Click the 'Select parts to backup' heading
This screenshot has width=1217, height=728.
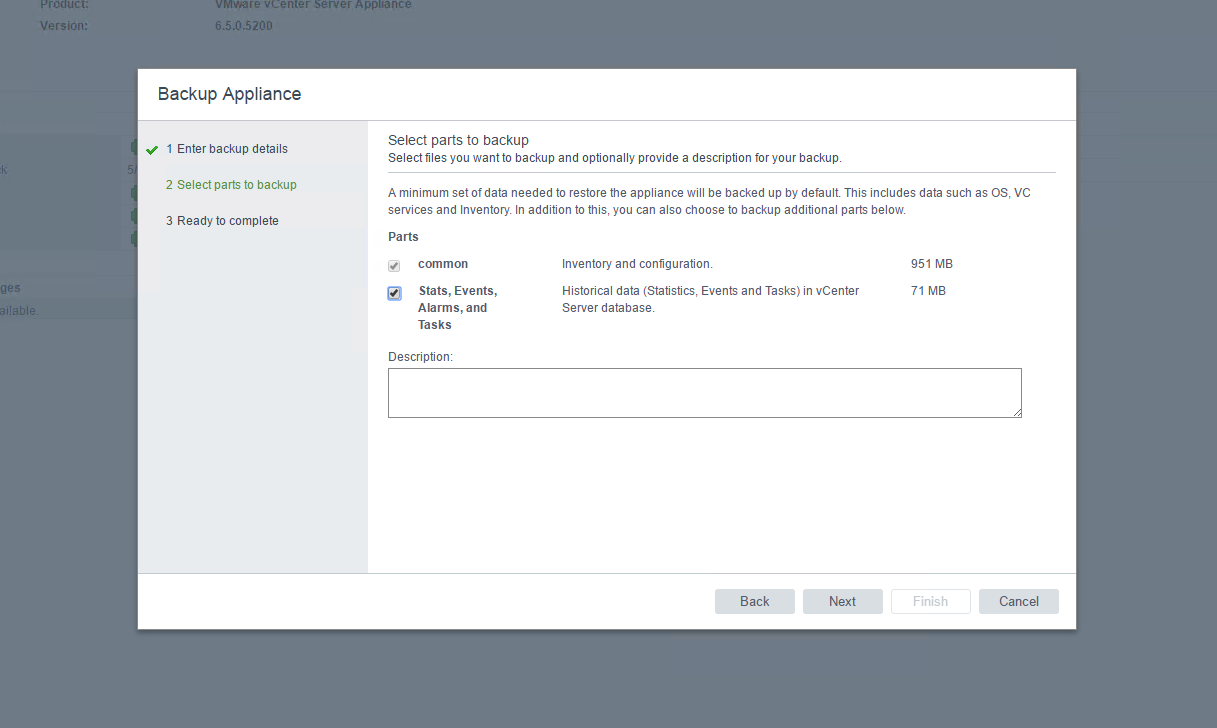(458, 140)
